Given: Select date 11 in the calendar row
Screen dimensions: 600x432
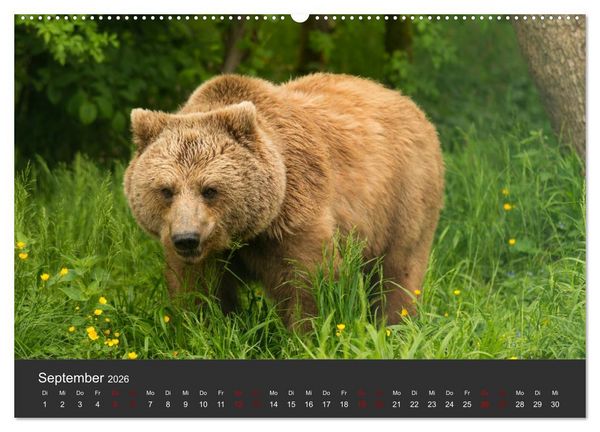Looking at the screenshot, I should pos(221,404).
